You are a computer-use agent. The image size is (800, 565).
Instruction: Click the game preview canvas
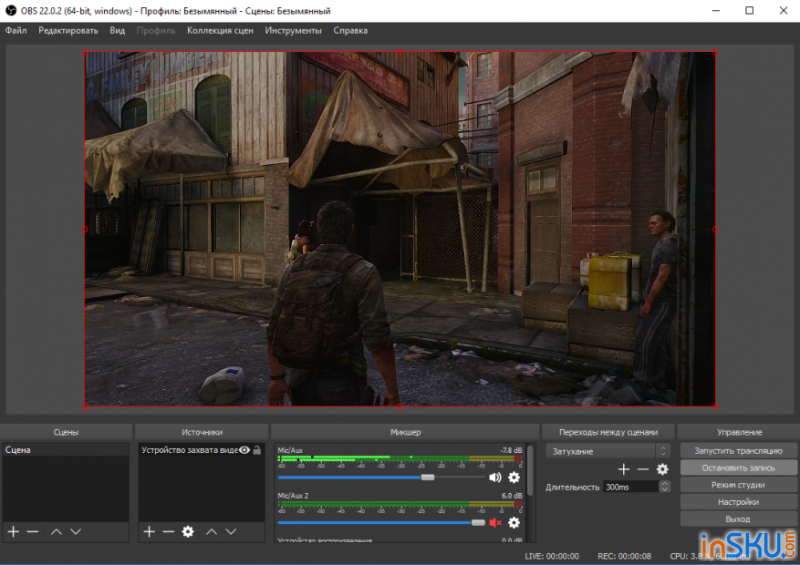click(x=400, y=229)
